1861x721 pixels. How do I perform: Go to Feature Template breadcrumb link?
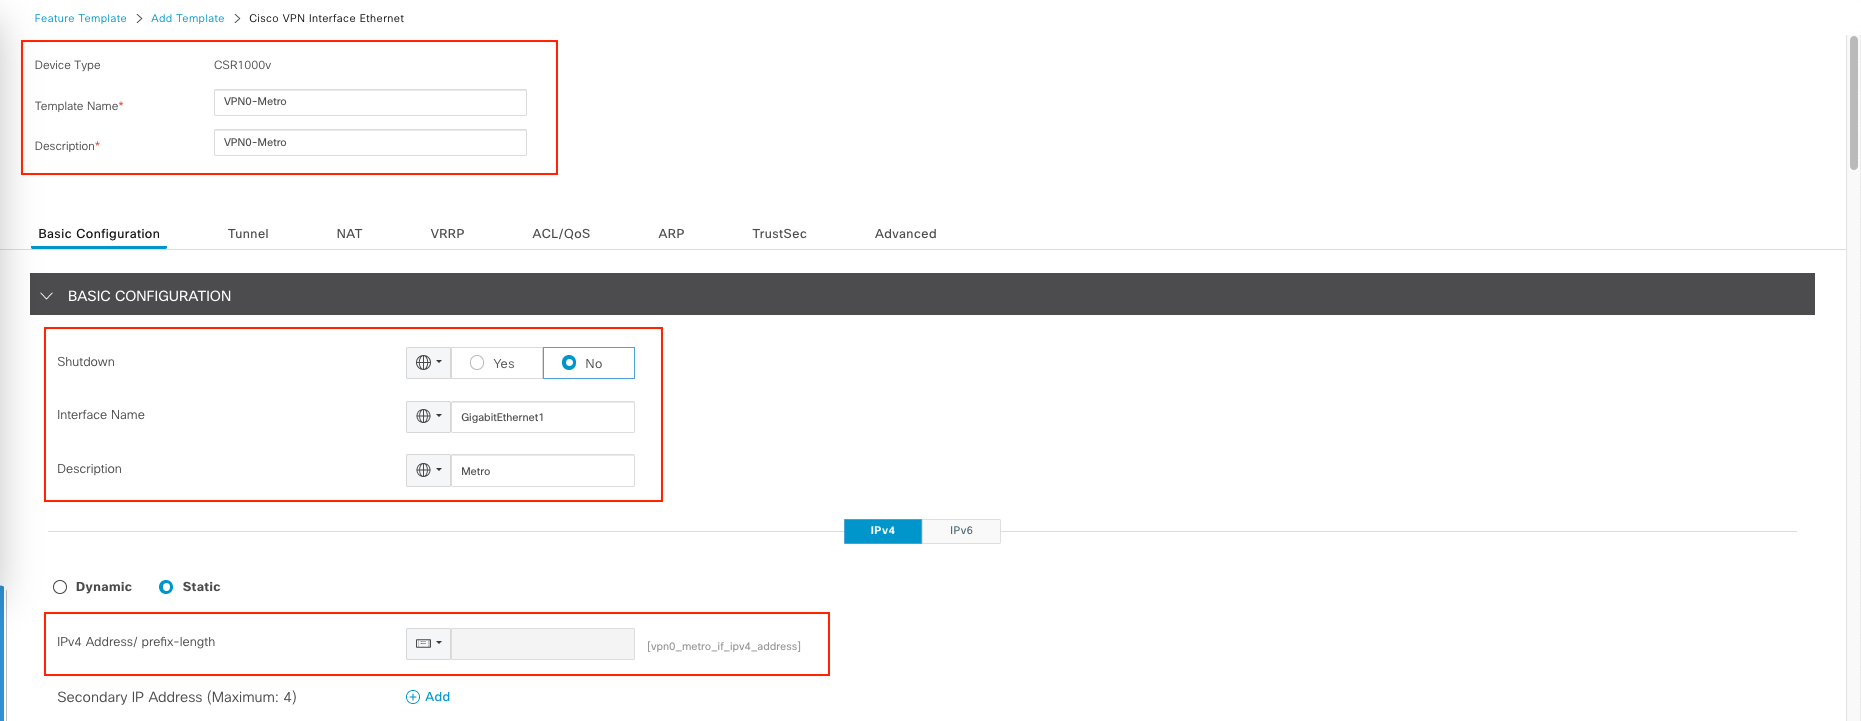pos(80,18)
